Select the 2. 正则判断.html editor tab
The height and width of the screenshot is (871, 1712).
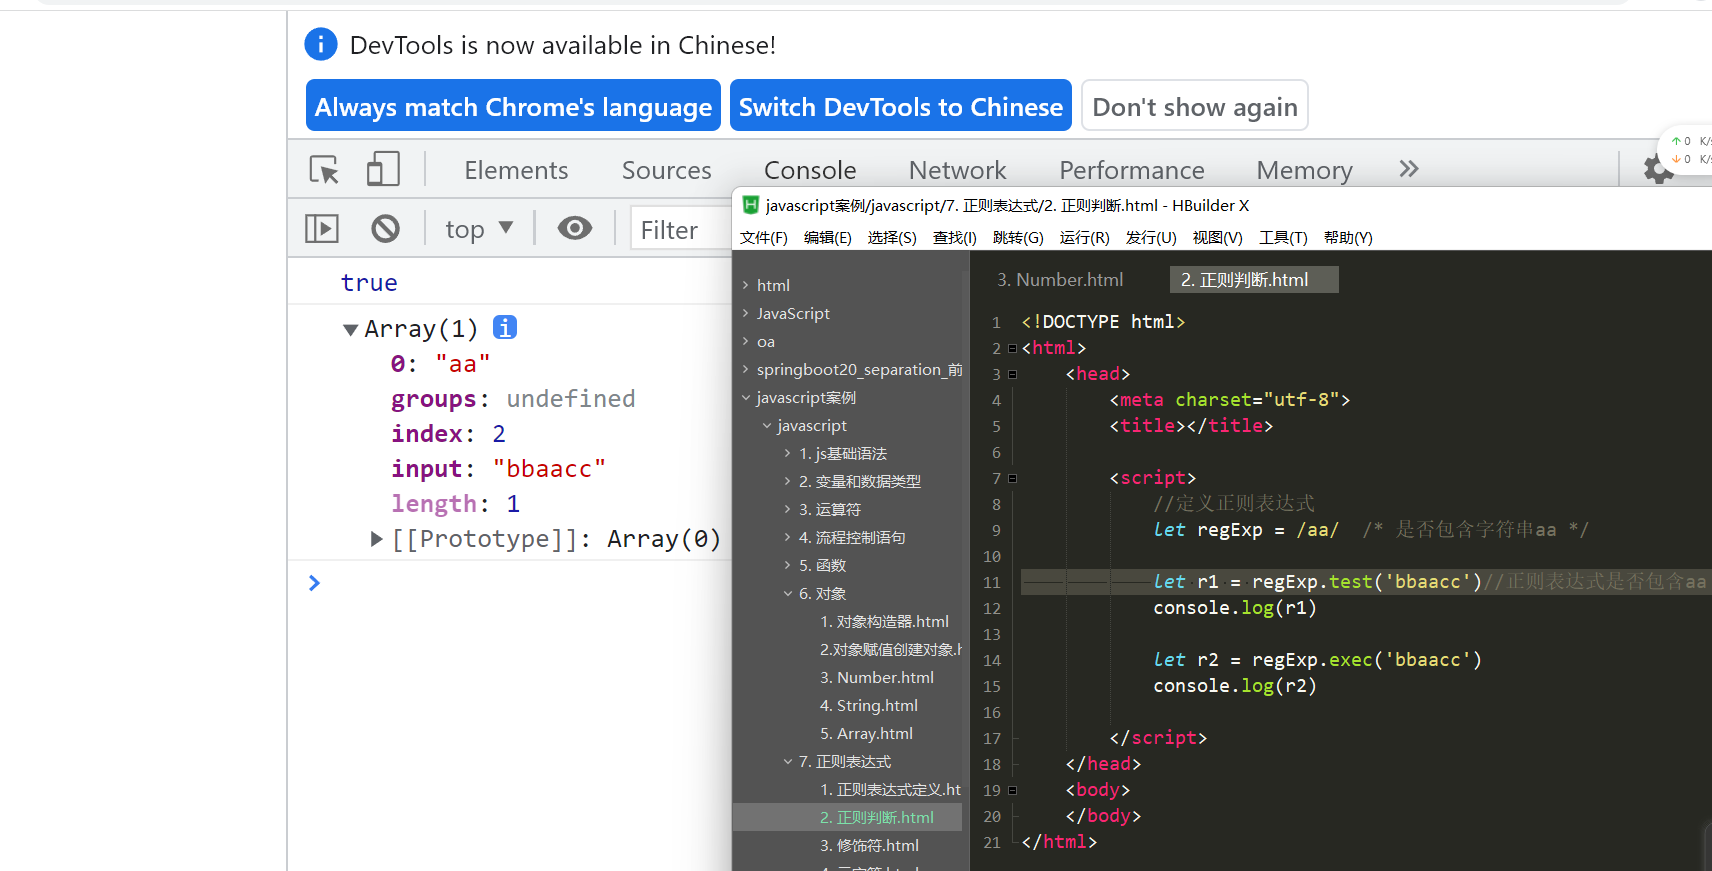(1254, 280)
